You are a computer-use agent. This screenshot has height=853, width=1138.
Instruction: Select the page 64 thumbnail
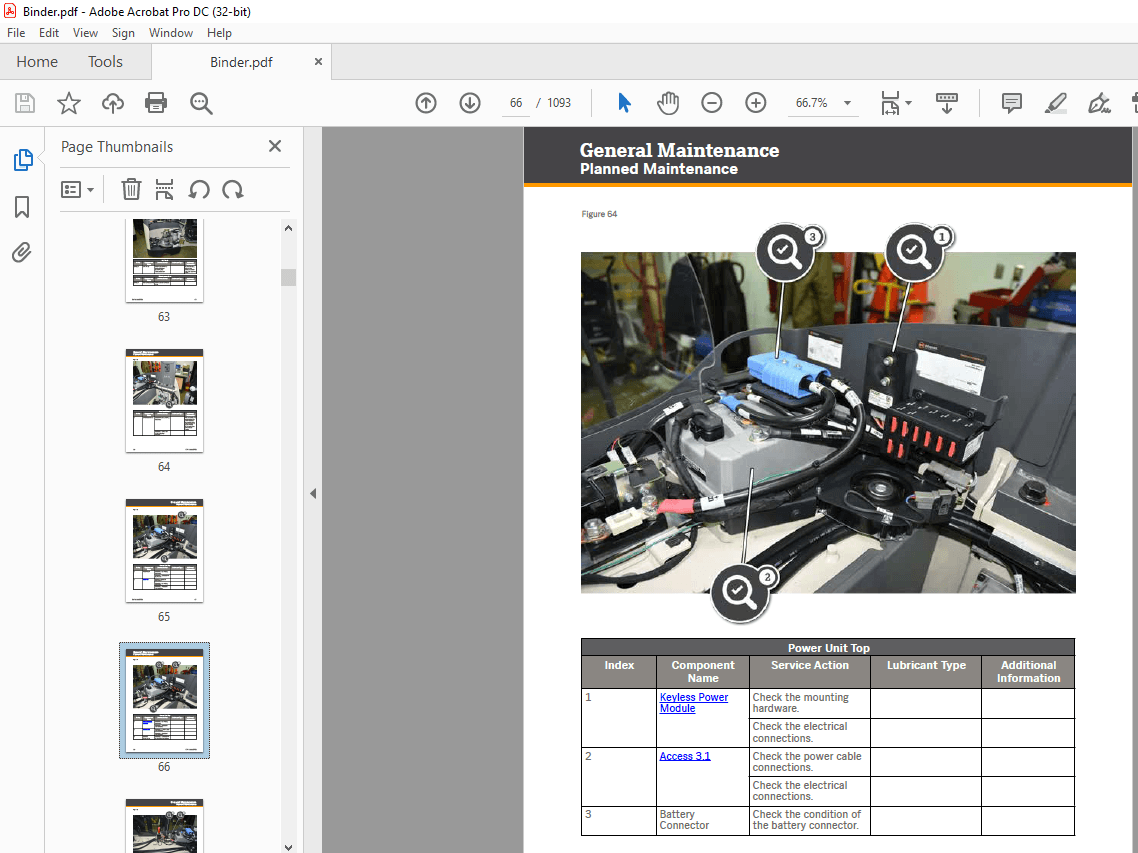pyautogui.click(x=164, y=401)
